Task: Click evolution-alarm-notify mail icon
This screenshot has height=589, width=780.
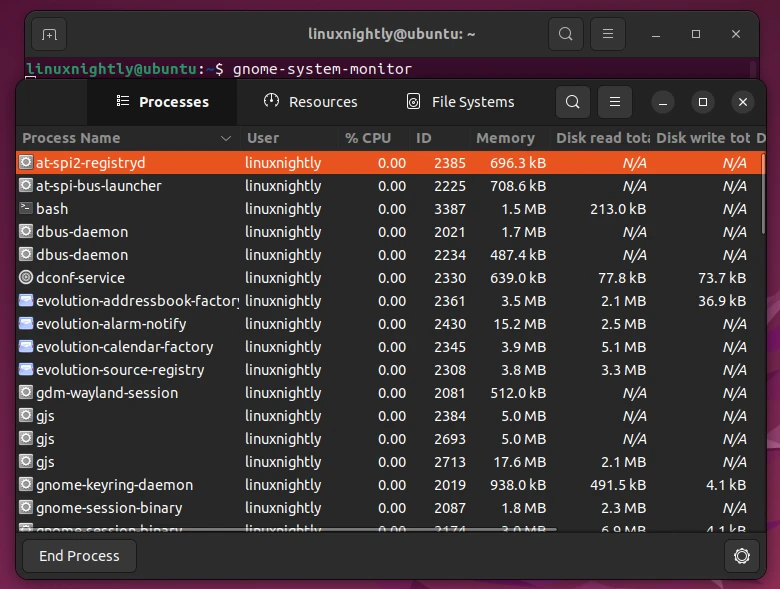Action: pyautogui.click(x=26, y=323)
